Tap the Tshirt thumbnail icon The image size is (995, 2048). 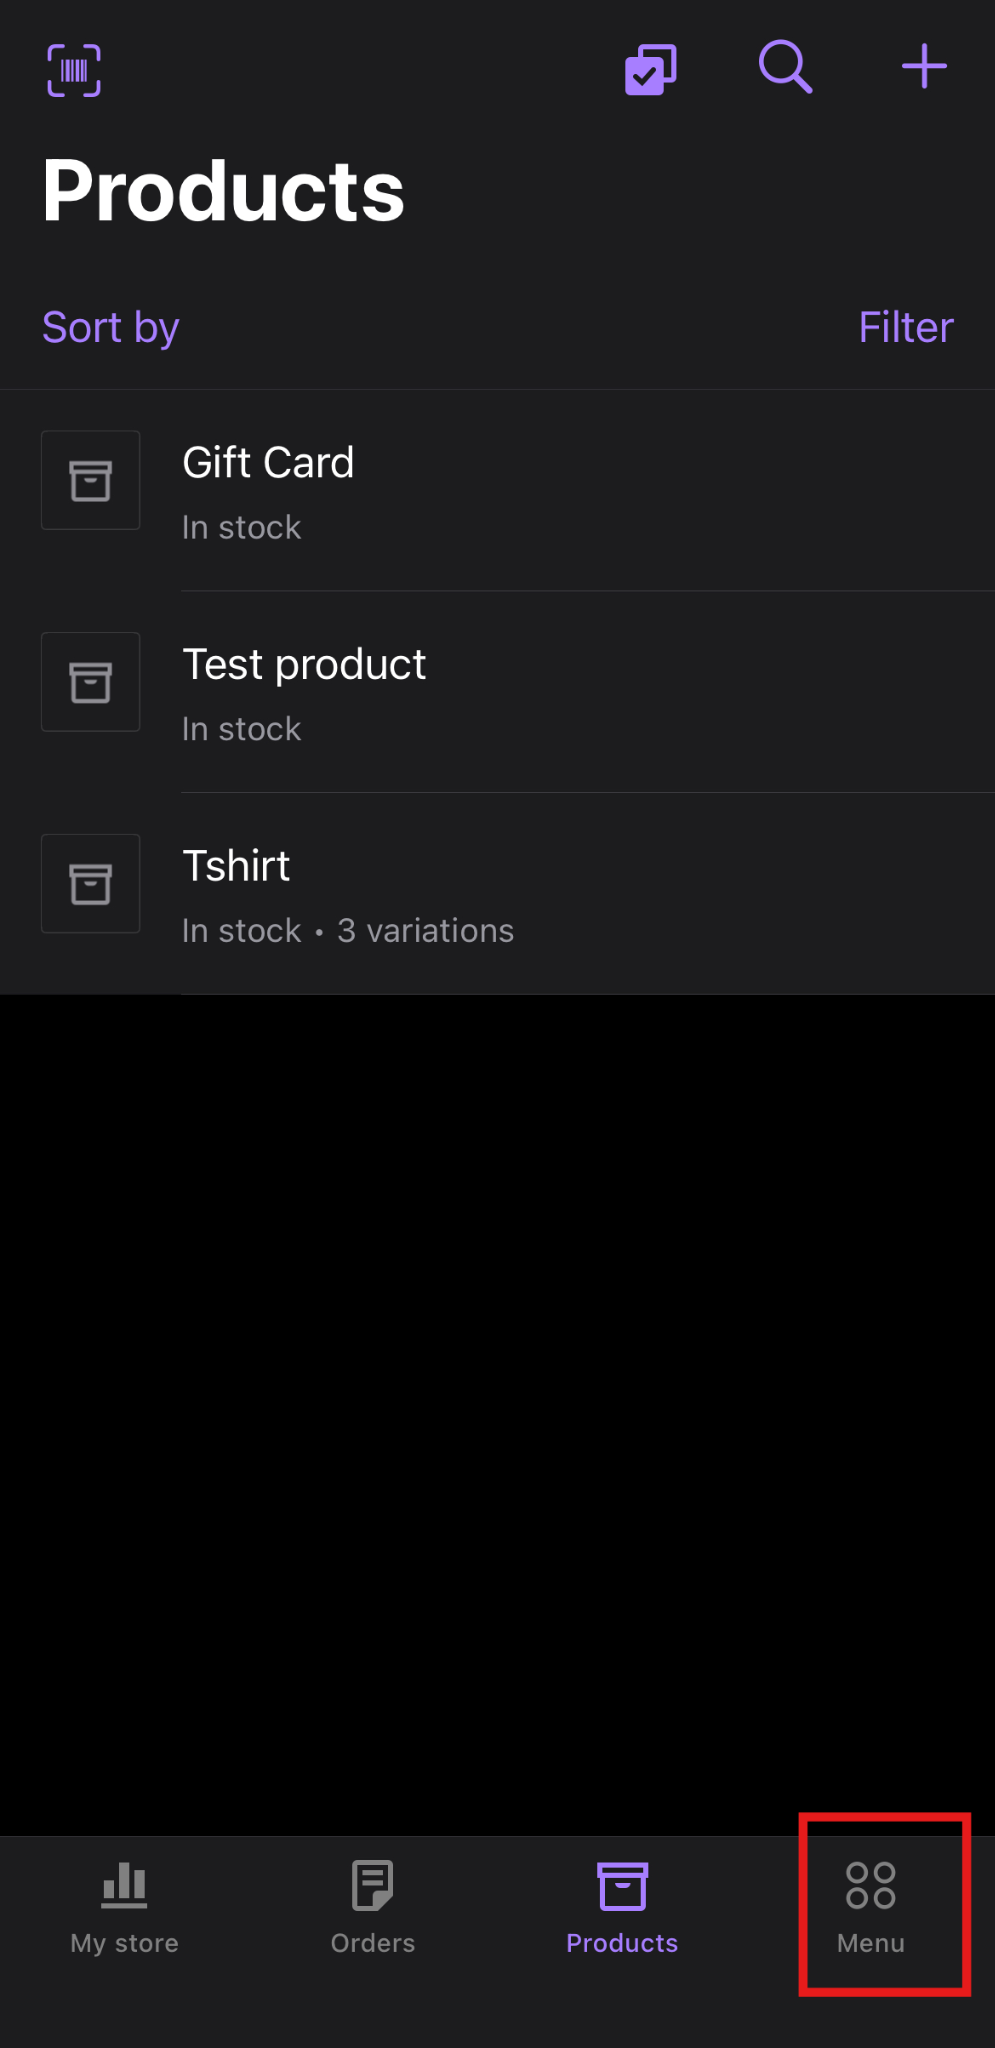90,884
